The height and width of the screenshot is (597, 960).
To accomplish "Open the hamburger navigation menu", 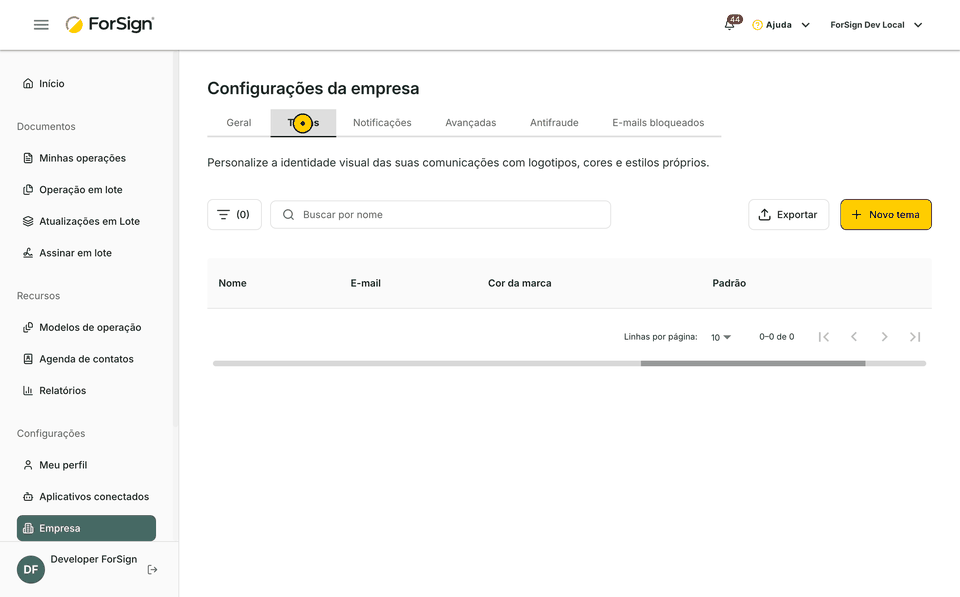I will (x=41, y=25).
